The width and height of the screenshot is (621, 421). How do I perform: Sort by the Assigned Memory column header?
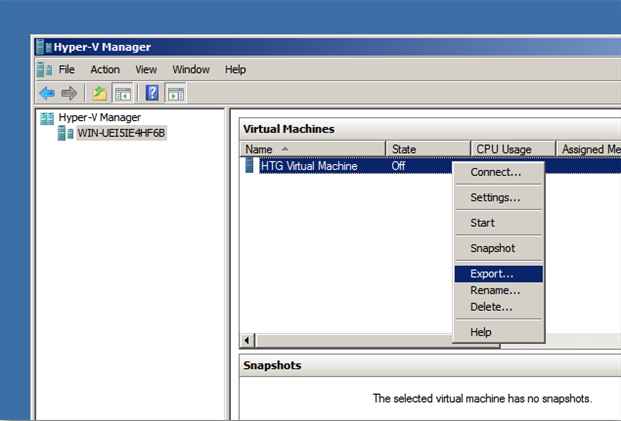click(589, 149)
